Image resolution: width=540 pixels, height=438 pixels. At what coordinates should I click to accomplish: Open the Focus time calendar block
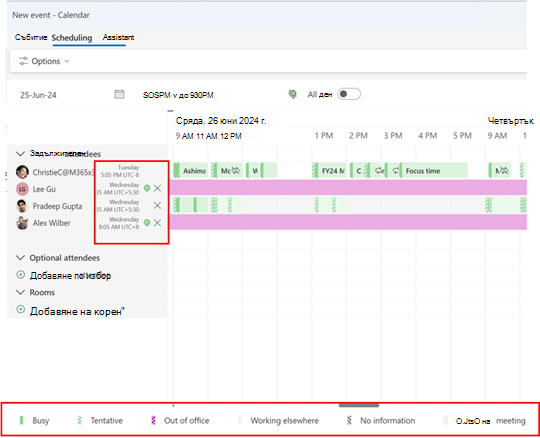click(x=433, y=171)
